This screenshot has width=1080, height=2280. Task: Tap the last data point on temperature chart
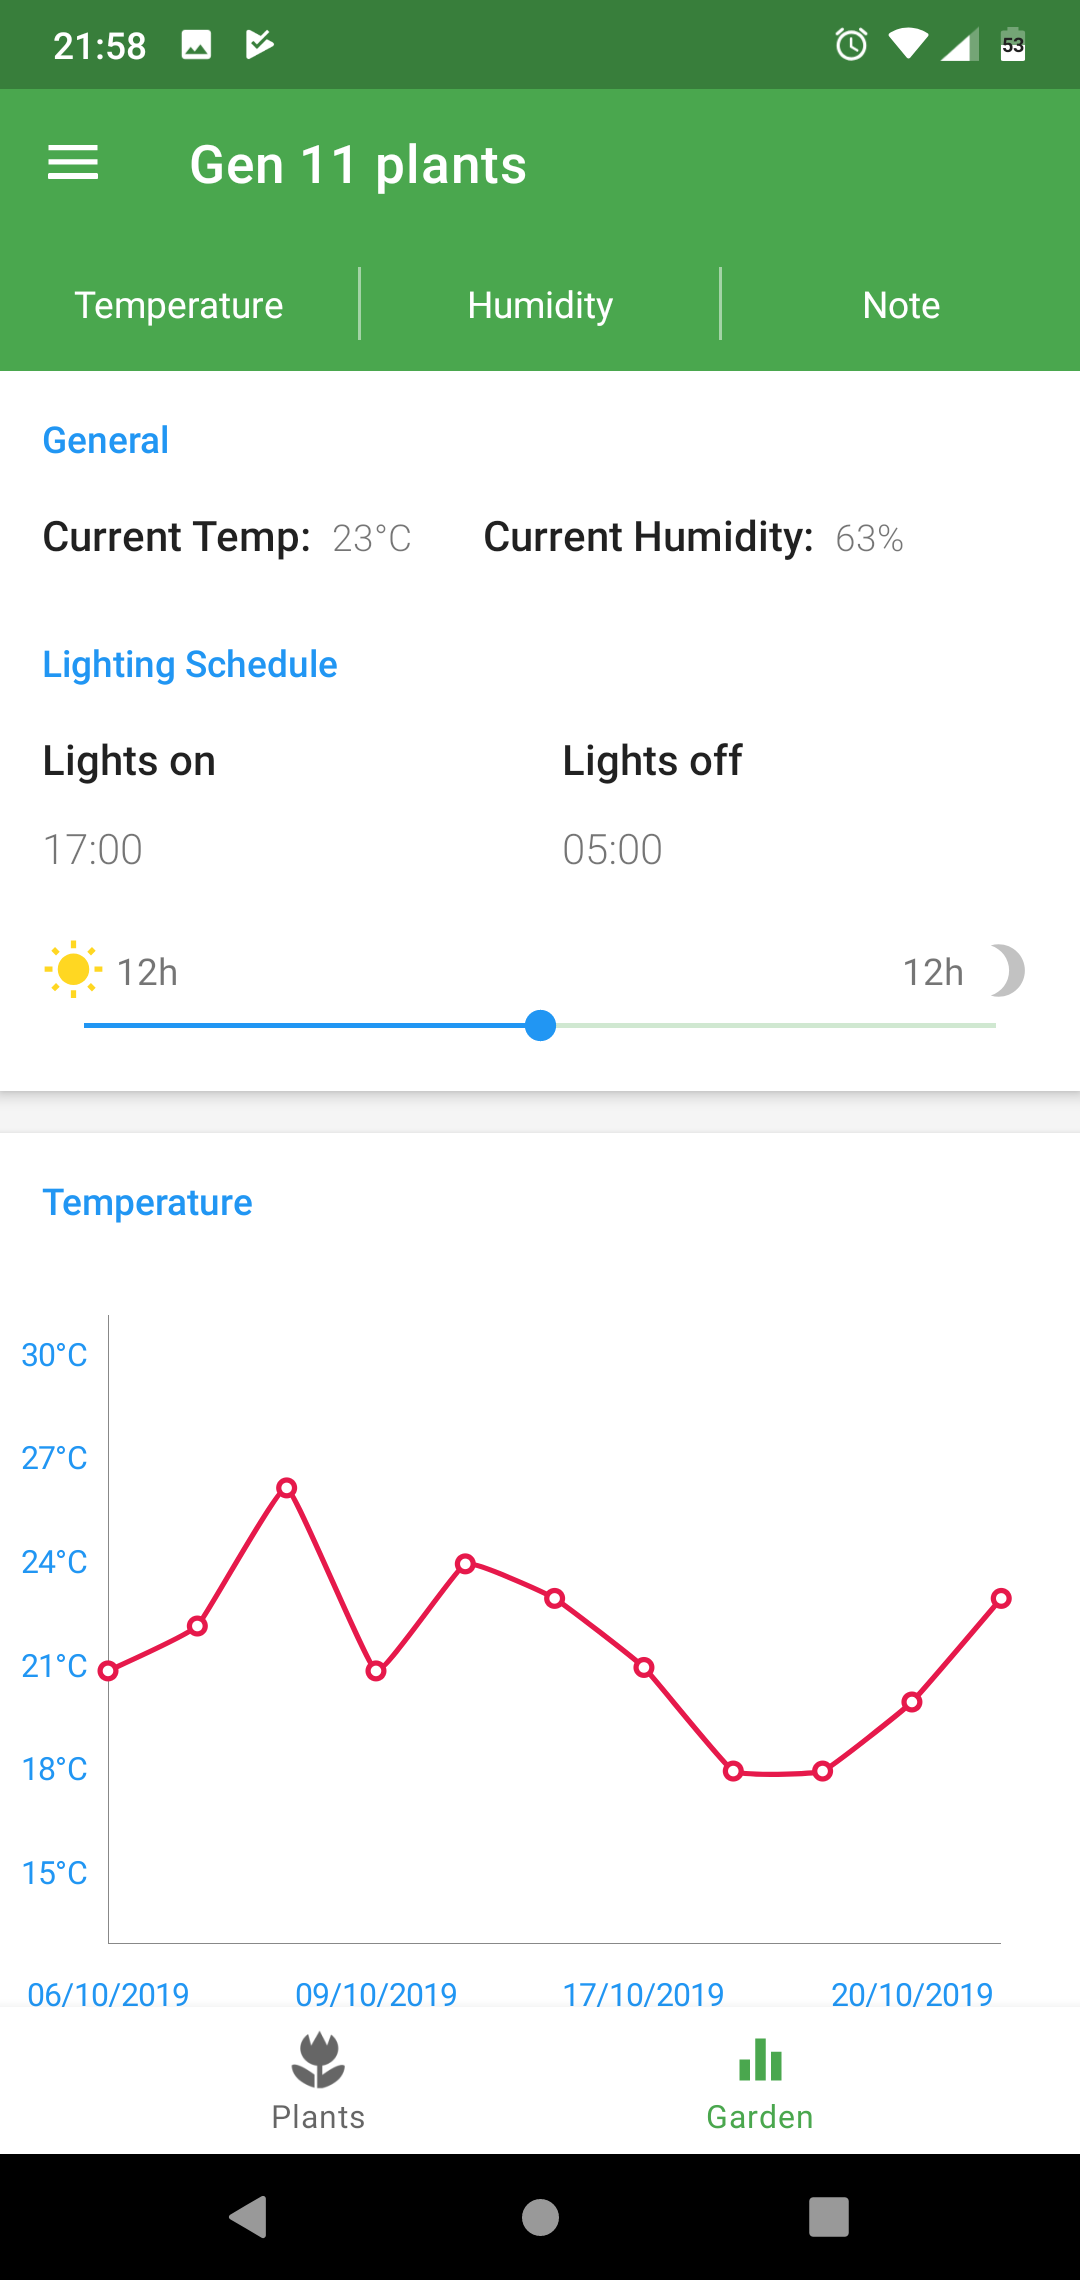[x=1001, y=1599]
